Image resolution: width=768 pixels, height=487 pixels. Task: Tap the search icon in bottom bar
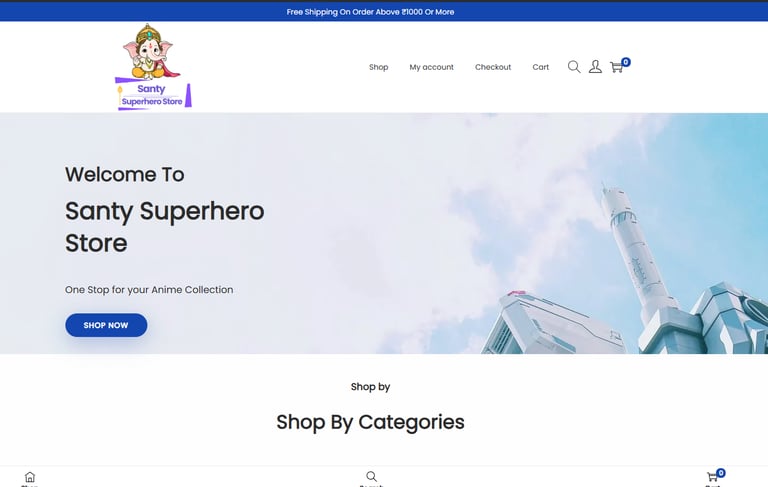(371, 476)
